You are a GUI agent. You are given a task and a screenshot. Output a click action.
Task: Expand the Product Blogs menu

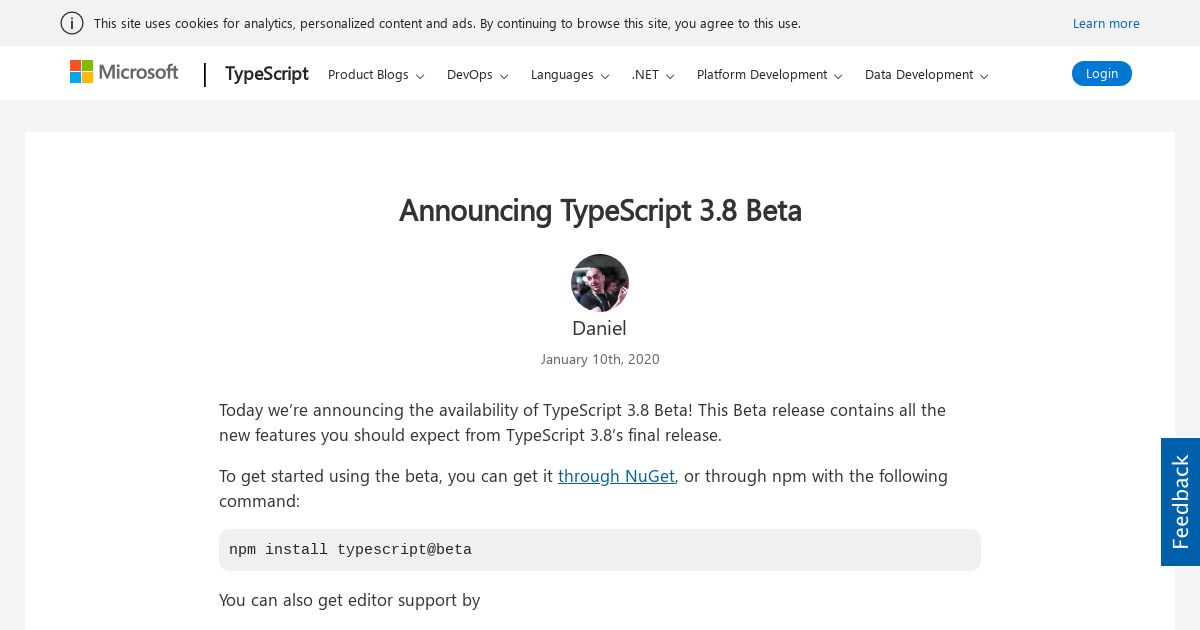(x=376, y=75)
